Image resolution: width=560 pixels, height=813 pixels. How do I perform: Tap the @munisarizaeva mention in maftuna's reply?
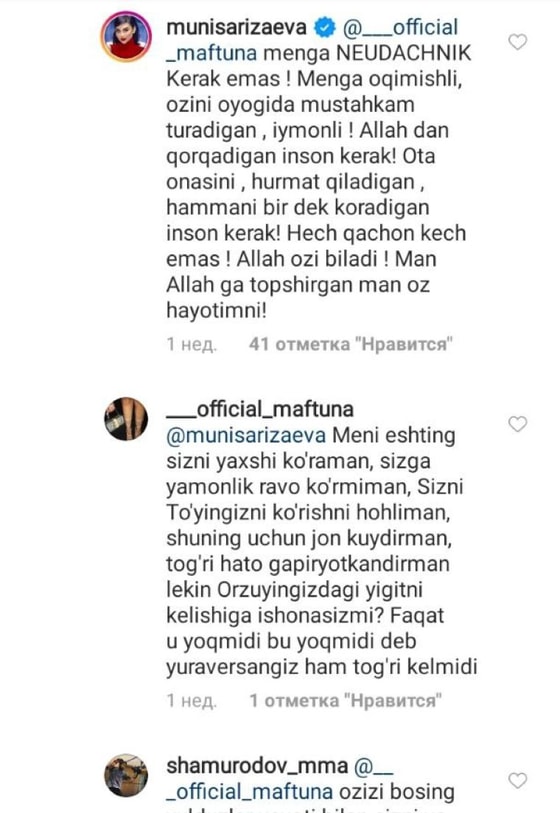point(246,435)
